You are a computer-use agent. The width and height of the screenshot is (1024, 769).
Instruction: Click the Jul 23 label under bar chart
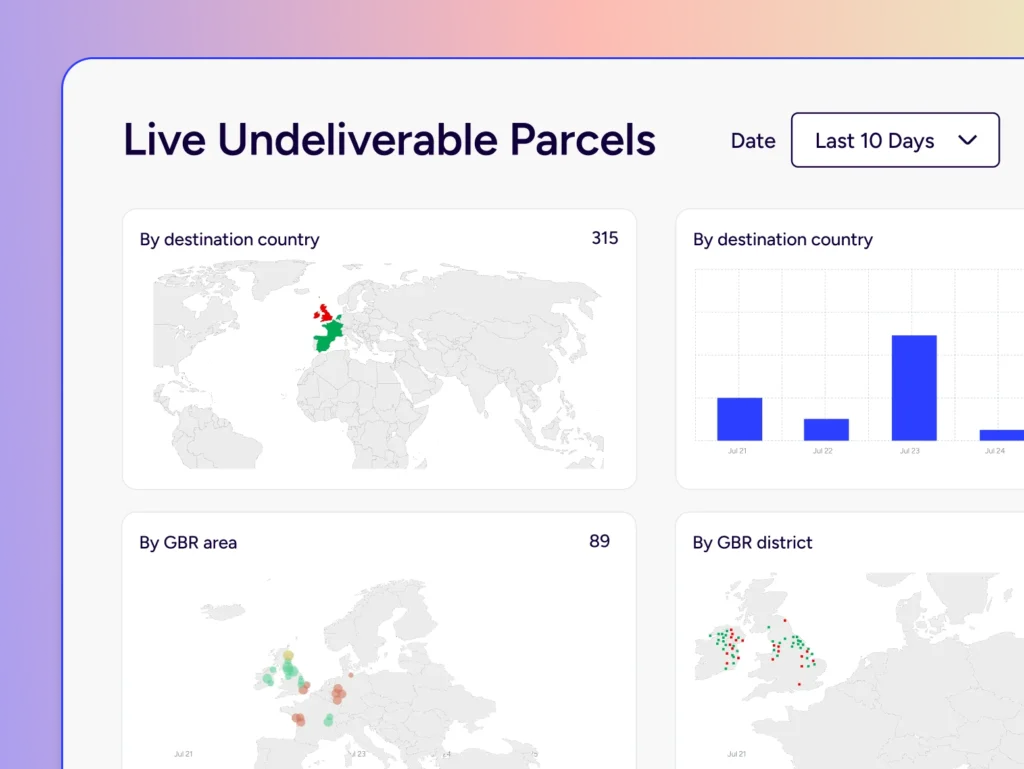pyautogui.click(x=909, y=451)
